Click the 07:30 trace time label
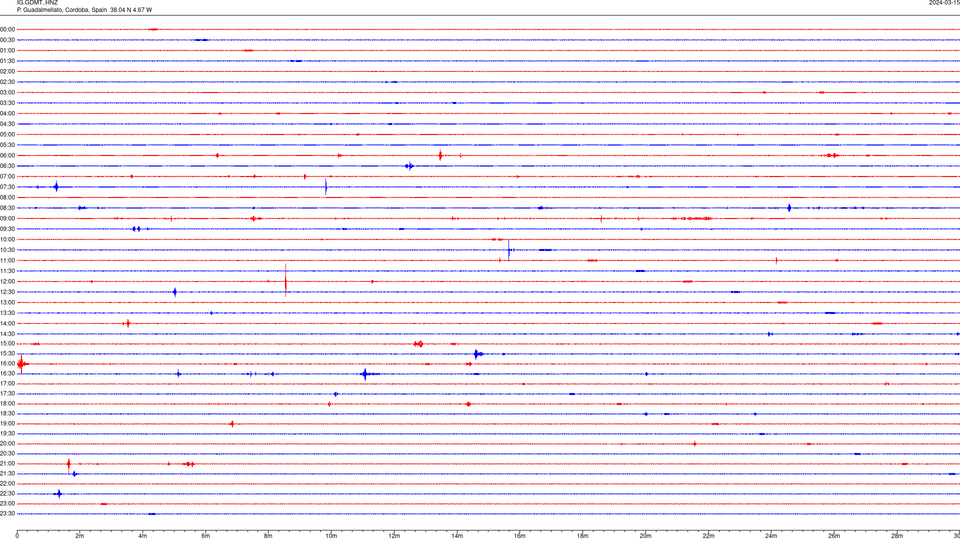The image size is (960, 540). click(7, 187)
